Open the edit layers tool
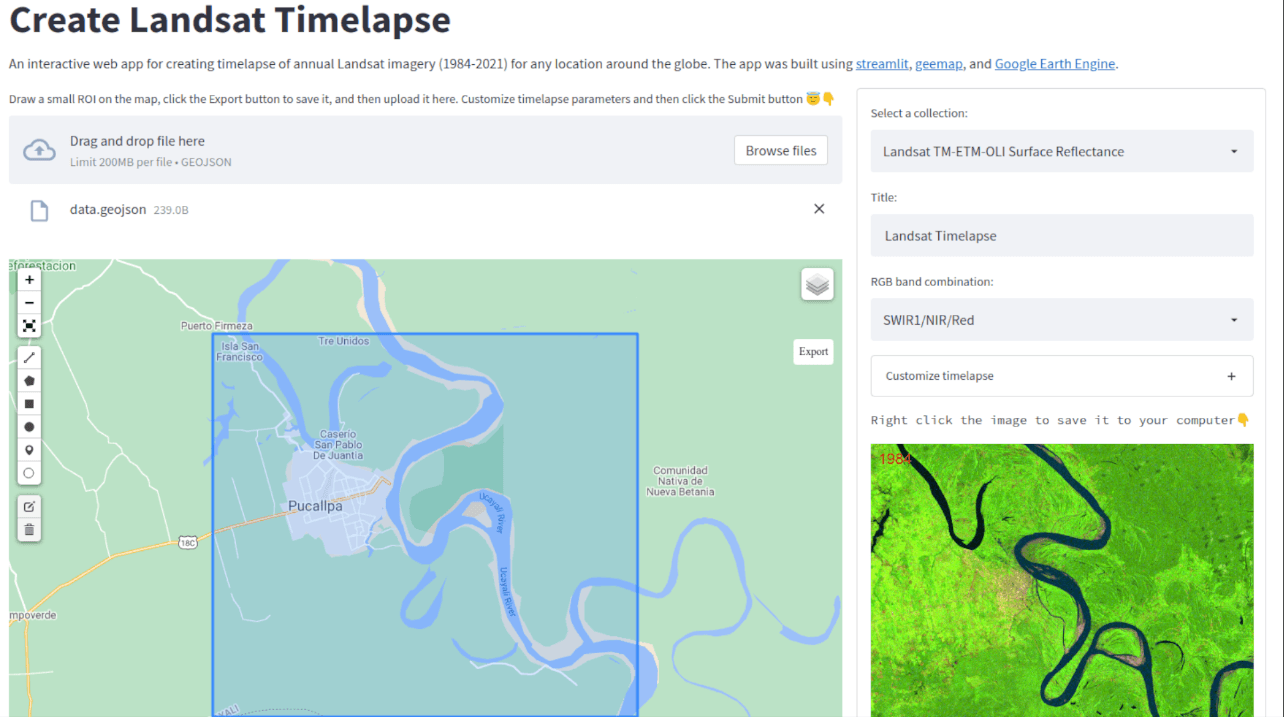 click(29, 506)
